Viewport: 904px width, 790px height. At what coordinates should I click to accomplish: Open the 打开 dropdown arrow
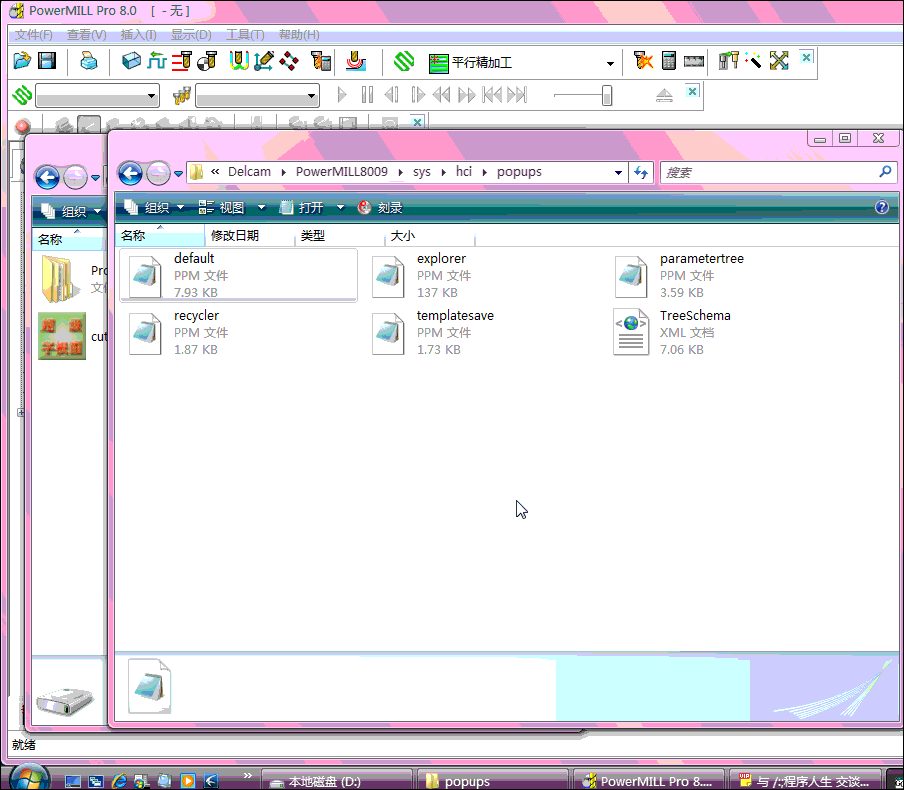tap(341, 207)
